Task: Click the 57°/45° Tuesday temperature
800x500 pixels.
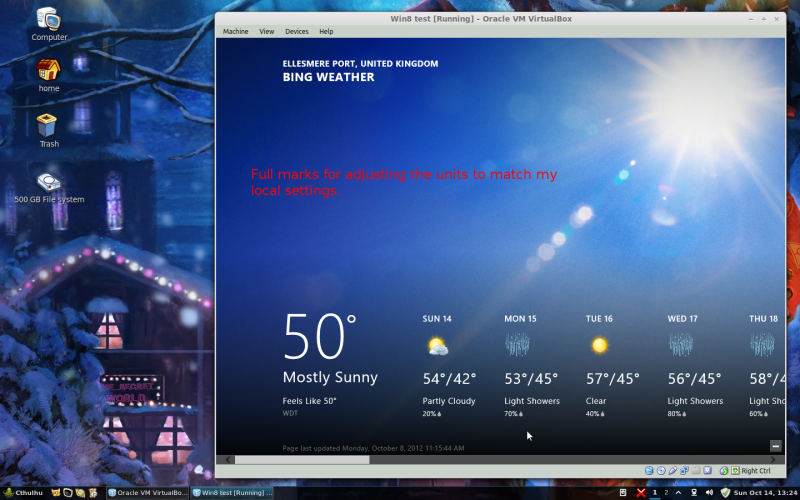Action: click(612, 379)
